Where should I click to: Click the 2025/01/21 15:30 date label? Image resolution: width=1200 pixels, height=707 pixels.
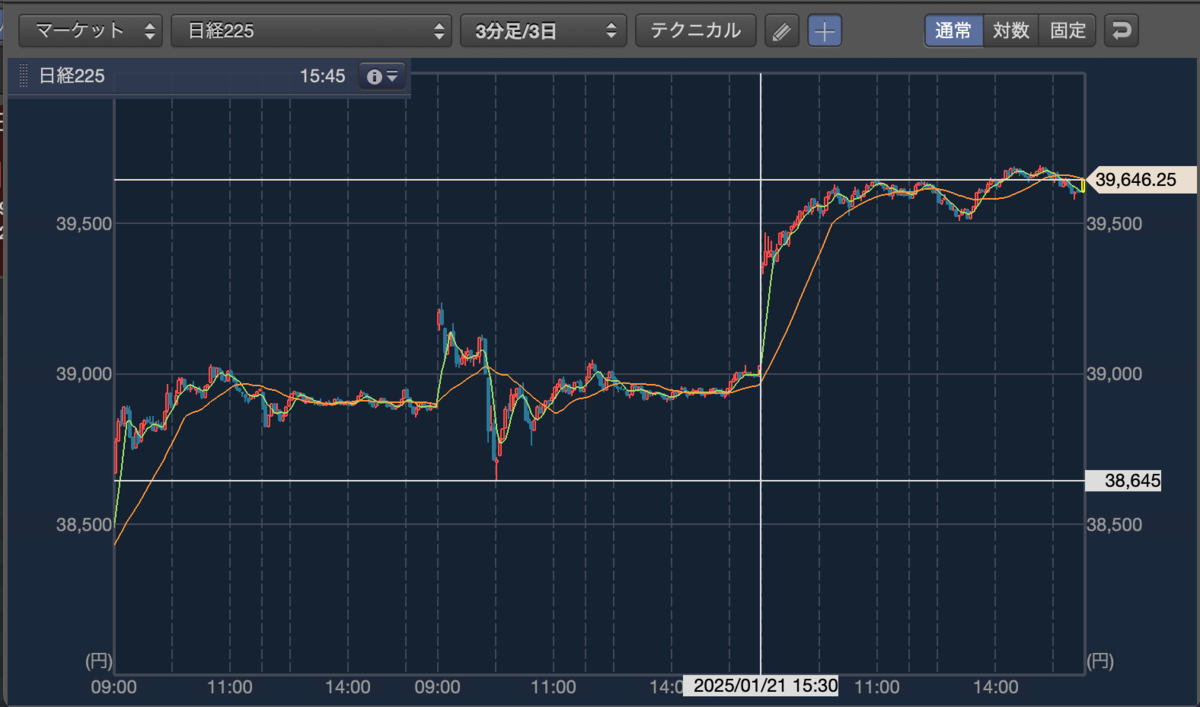click(761, 685)
